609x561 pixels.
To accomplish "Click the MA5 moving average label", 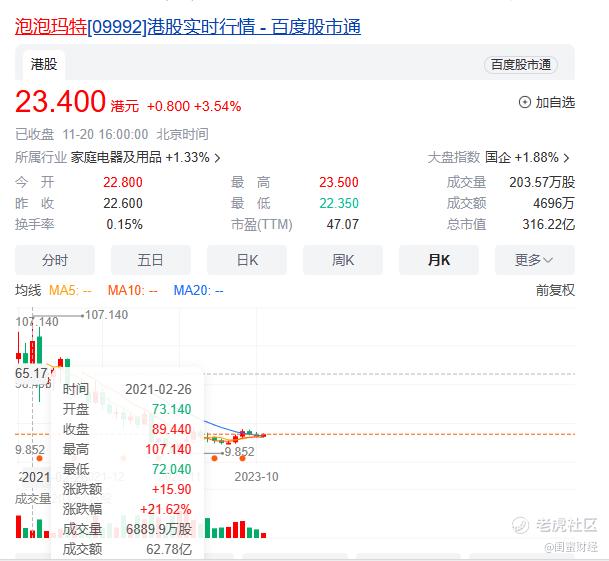I will point(70,290).
